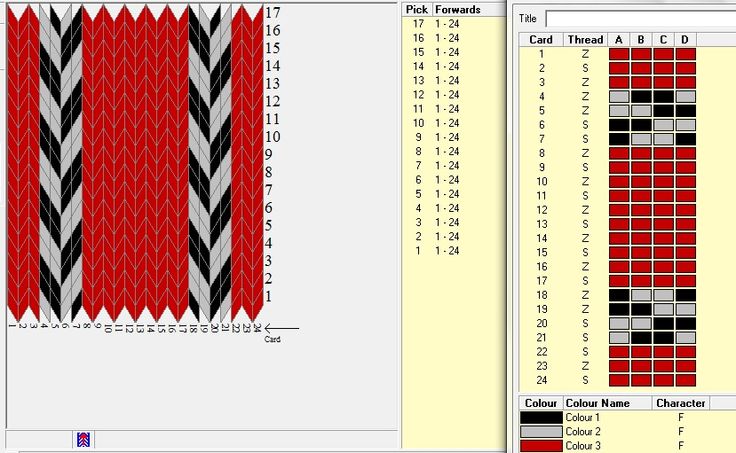Click the Thread column header
Image resolution: width=736 pixels, height=453 pixels.
584,40
